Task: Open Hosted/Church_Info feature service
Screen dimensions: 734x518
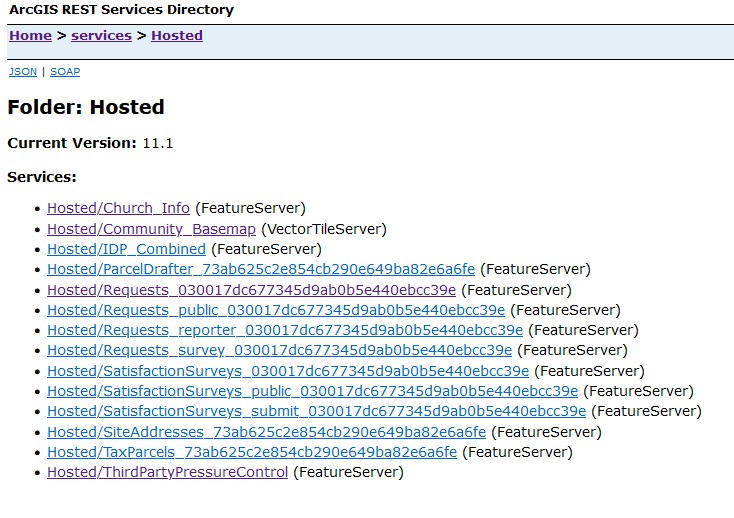Action: [x=118, y=208]
